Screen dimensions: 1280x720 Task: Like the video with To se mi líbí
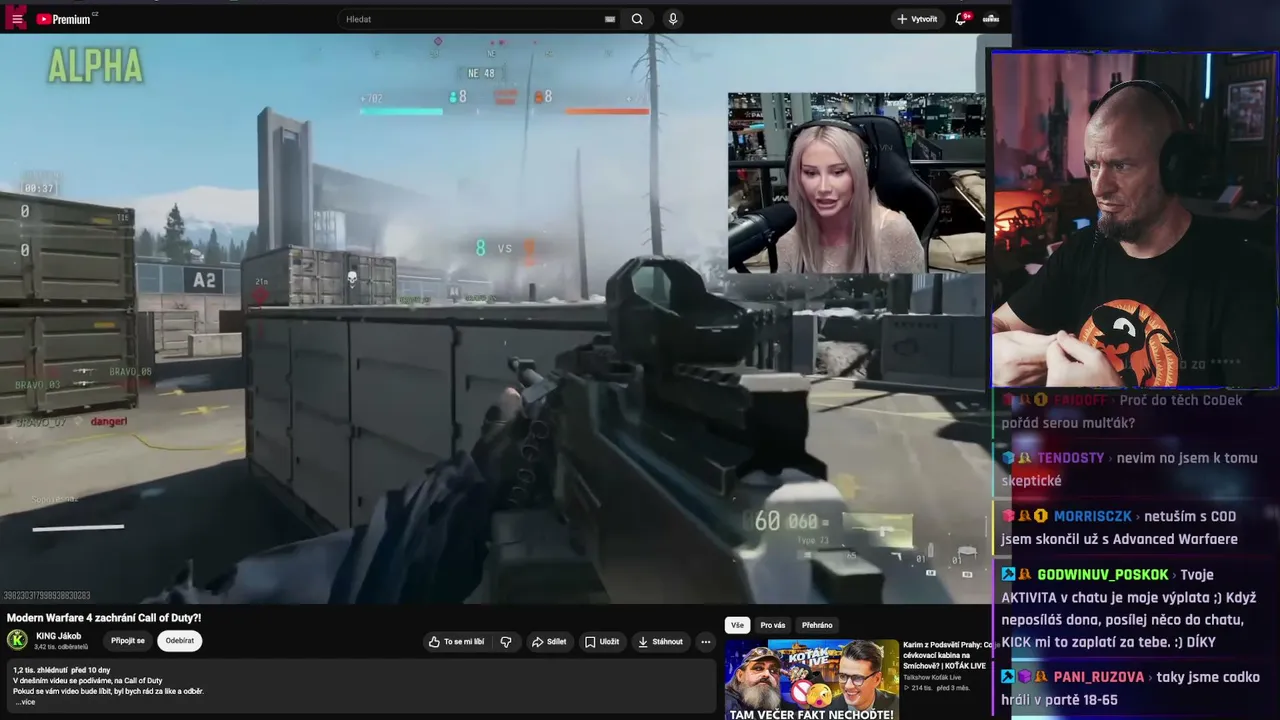click(x=456, y=642)
